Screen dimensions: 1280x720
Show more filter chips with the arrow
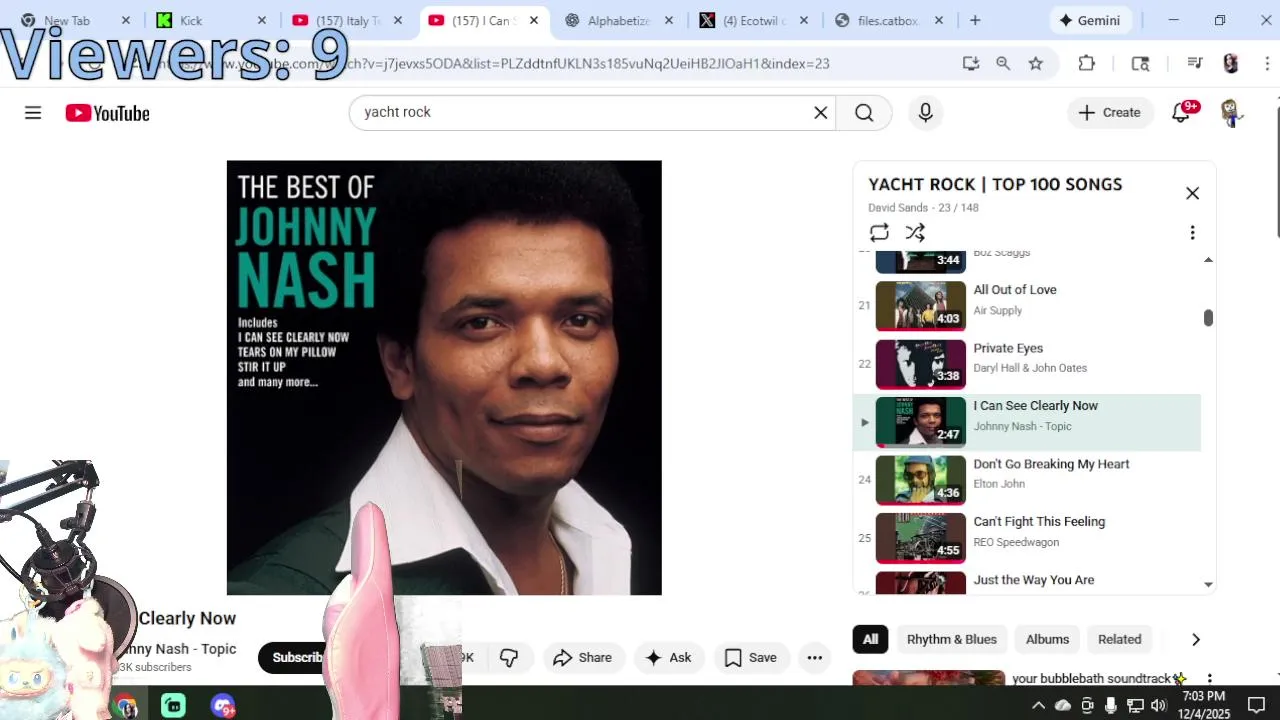tap(1195, 640)
